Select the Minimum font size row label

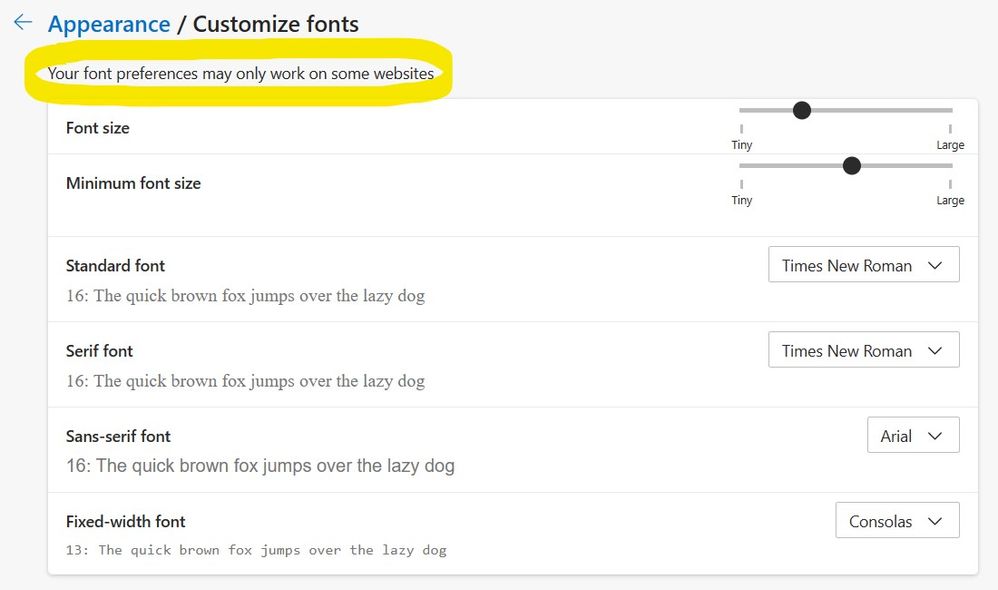point(133,183)
